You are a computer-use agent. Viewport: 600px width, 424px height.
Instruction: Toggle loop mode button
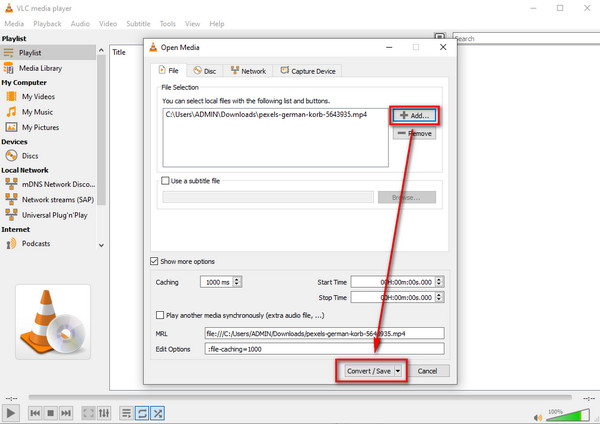[142, 413]
